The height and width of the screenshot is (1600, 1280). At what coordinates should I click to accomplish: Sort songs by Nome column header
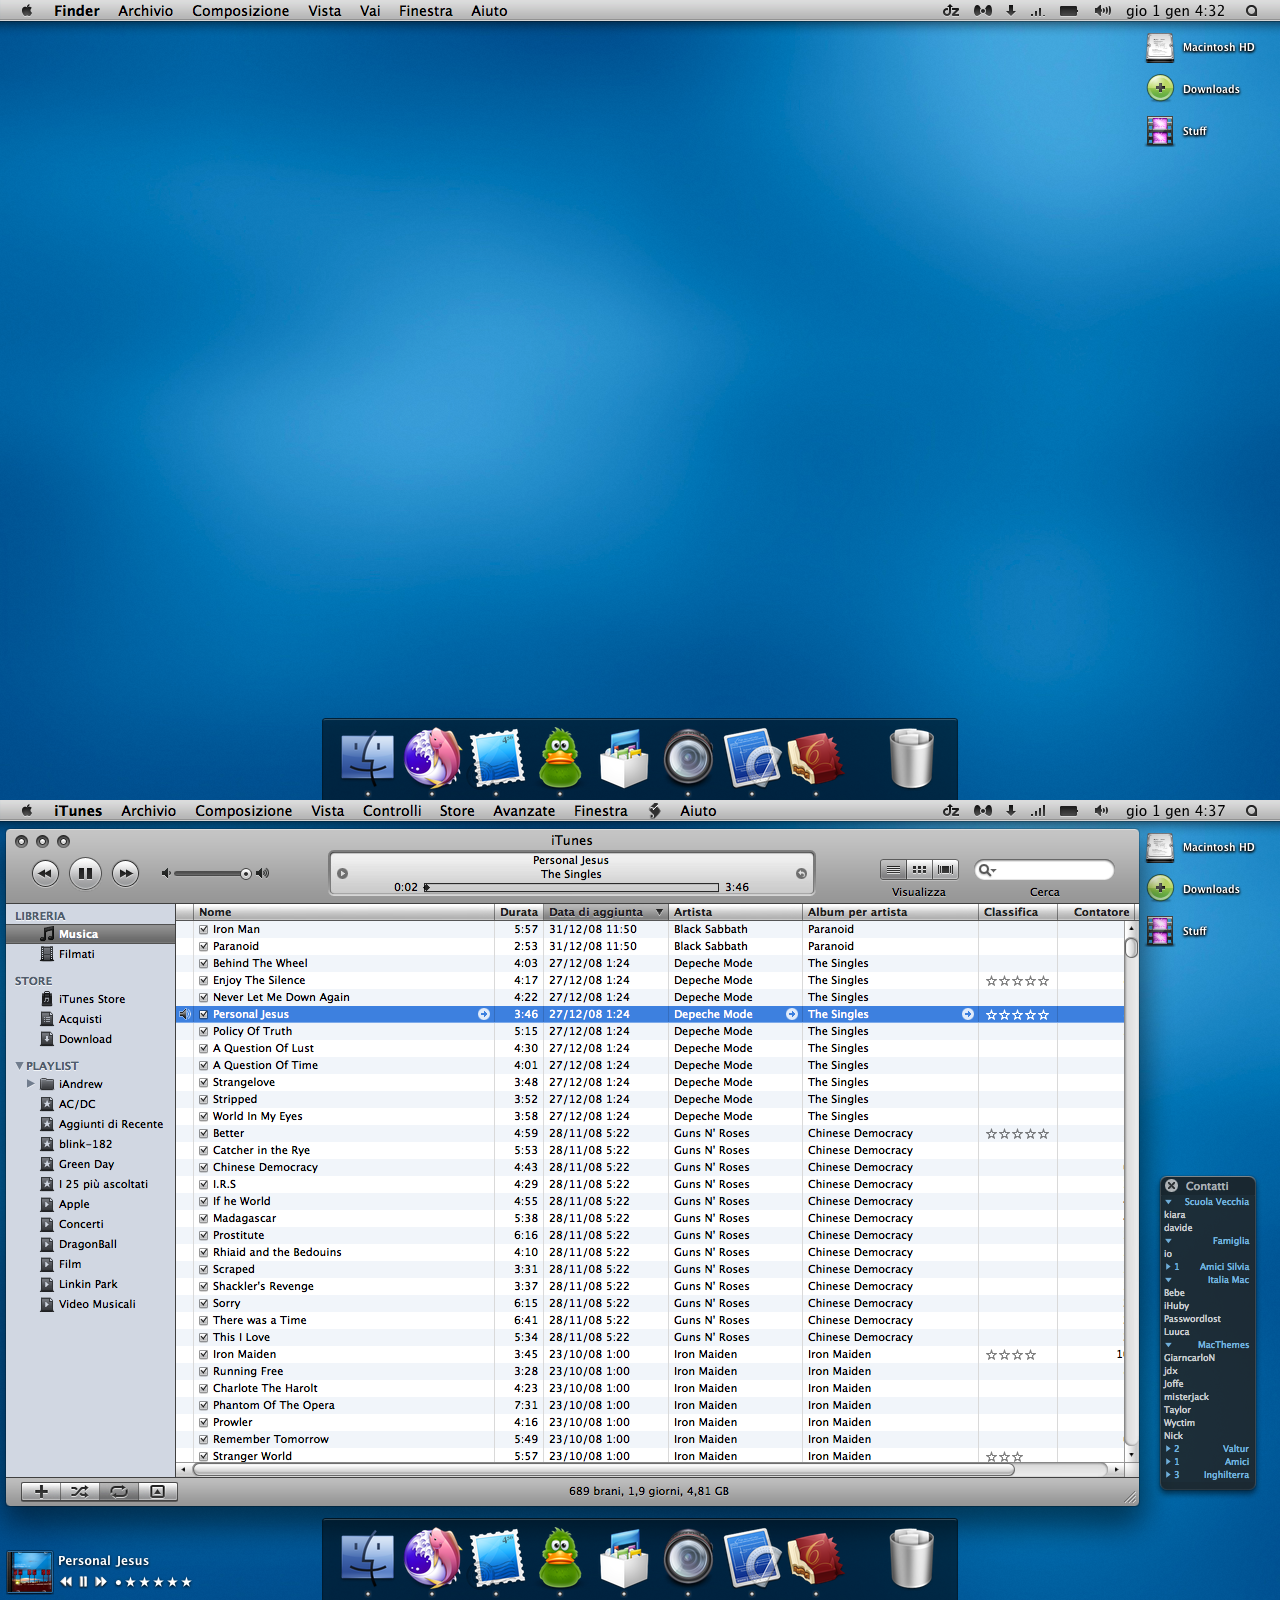pyautogui.click(x=344, y=912)
